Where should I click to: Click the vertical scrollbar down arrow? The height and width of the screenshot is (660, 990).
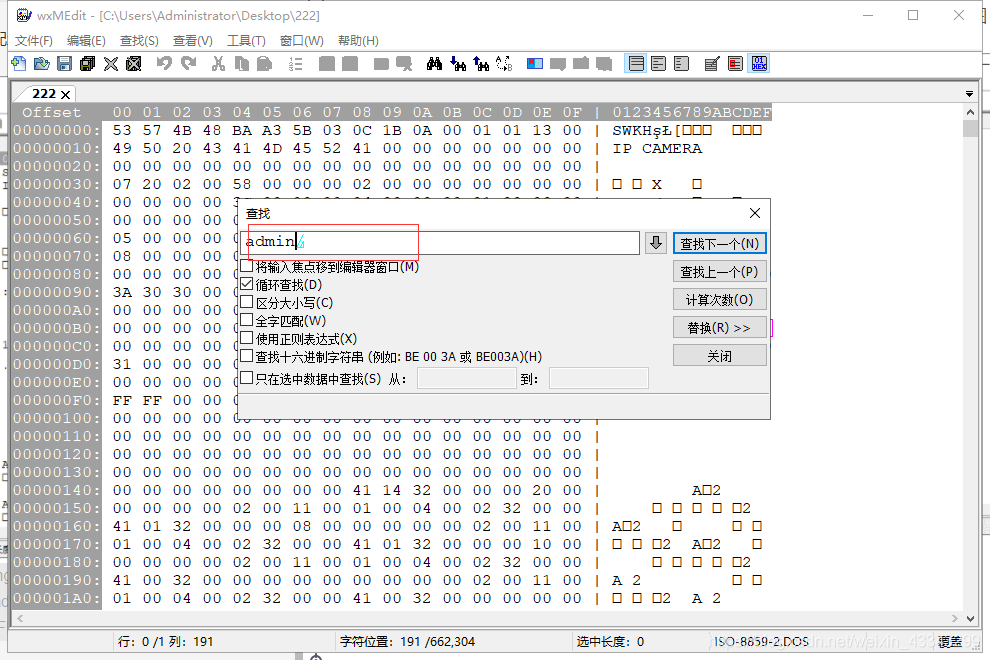coord(970,618)
